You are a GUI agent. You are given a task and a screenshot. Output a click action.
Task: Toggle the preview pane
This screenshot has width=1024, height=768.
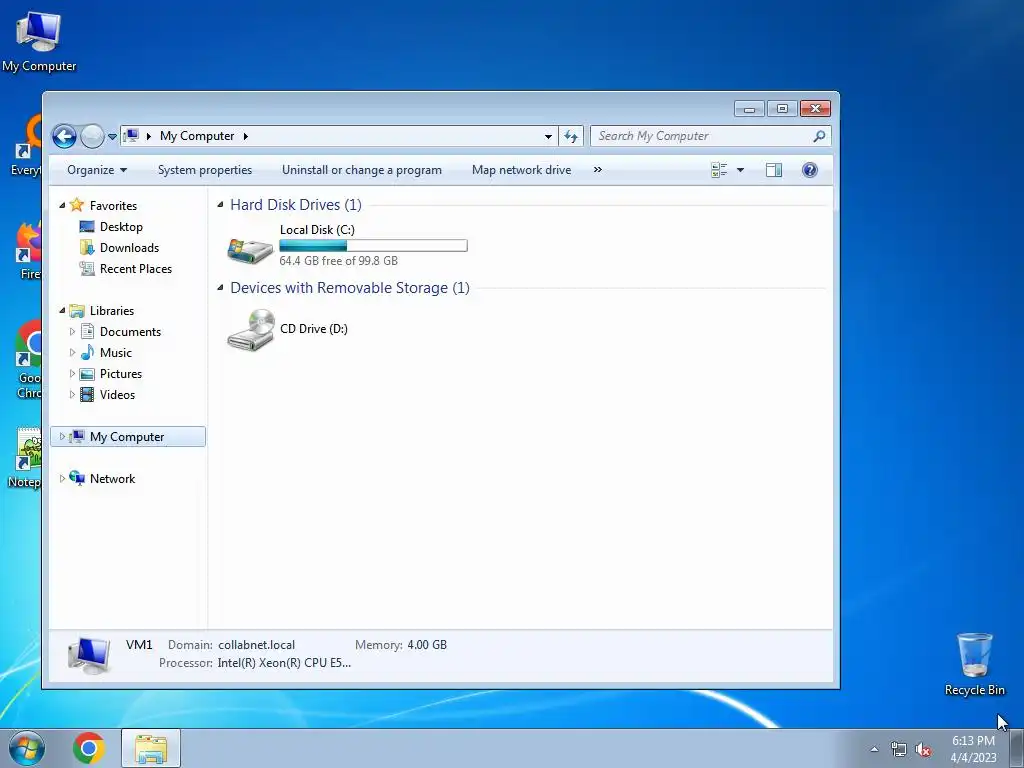tap(774, 170)
